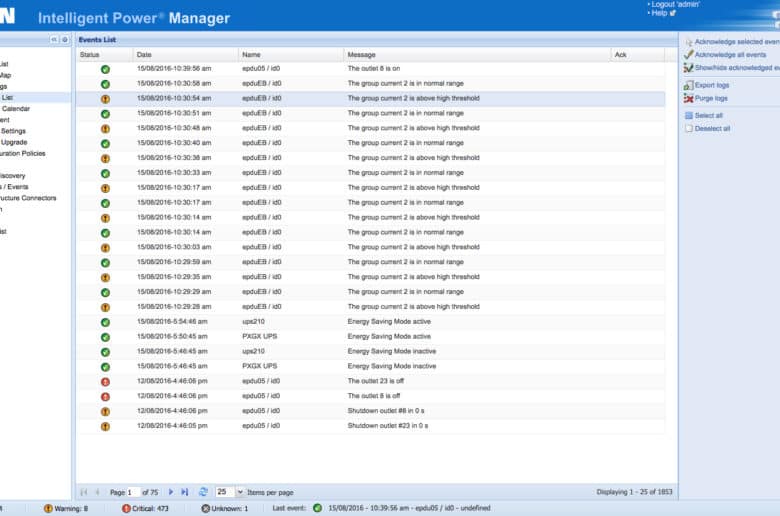The height and width of the screenshot is (516, 780).
Task: Click the Unknown status icon in footer
Action: 205,509
